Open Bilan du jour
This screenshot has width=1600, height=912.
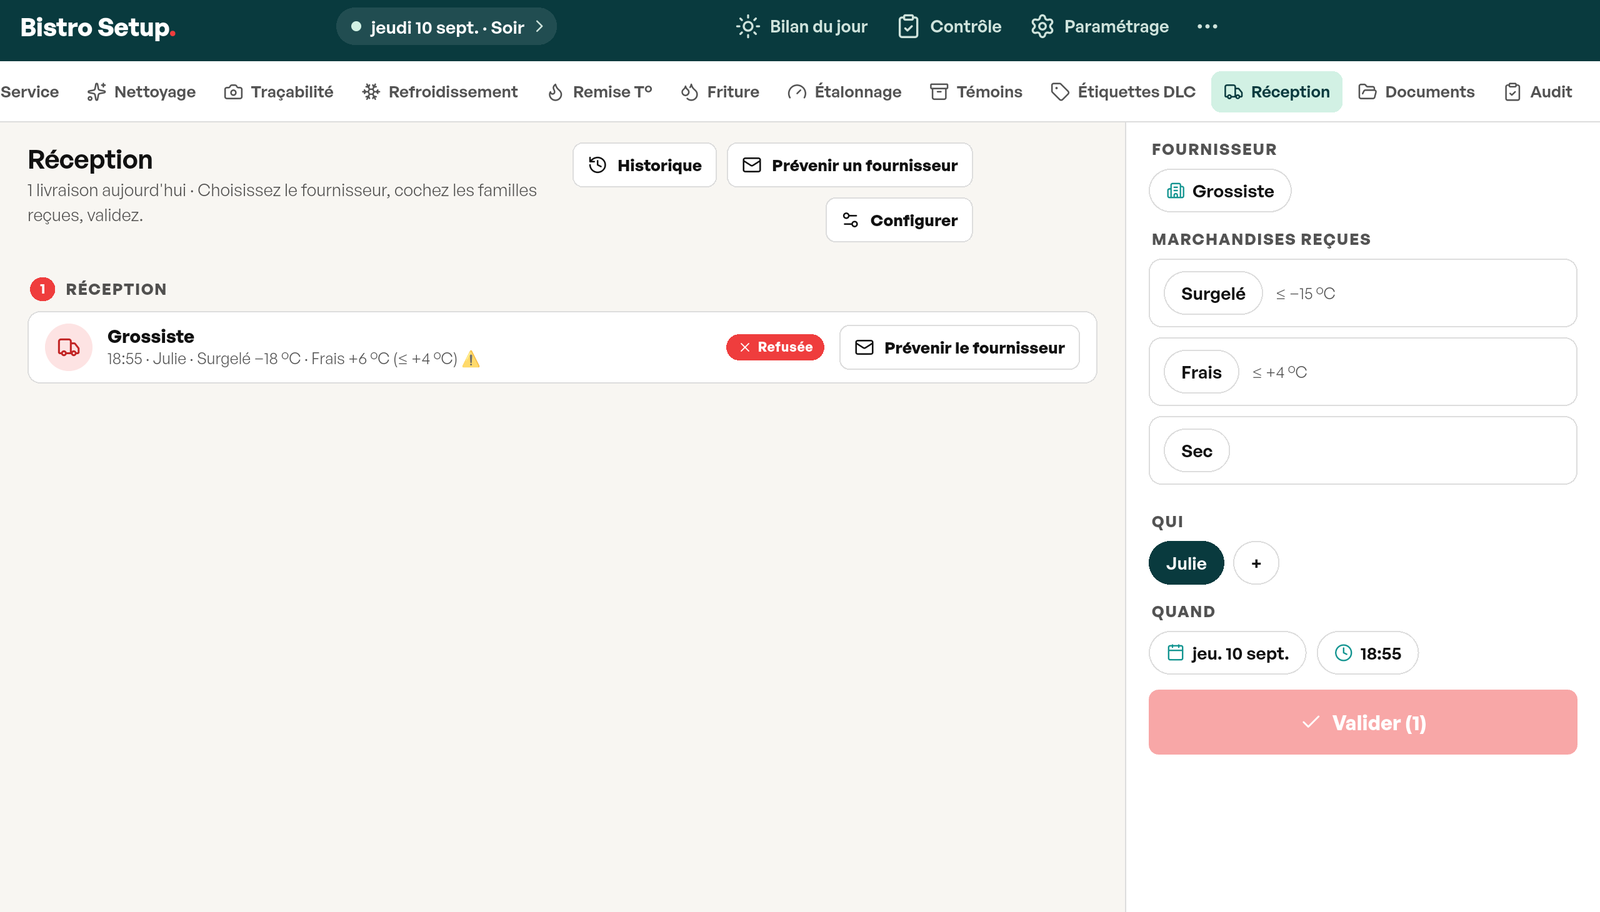(x=802, y=27)
